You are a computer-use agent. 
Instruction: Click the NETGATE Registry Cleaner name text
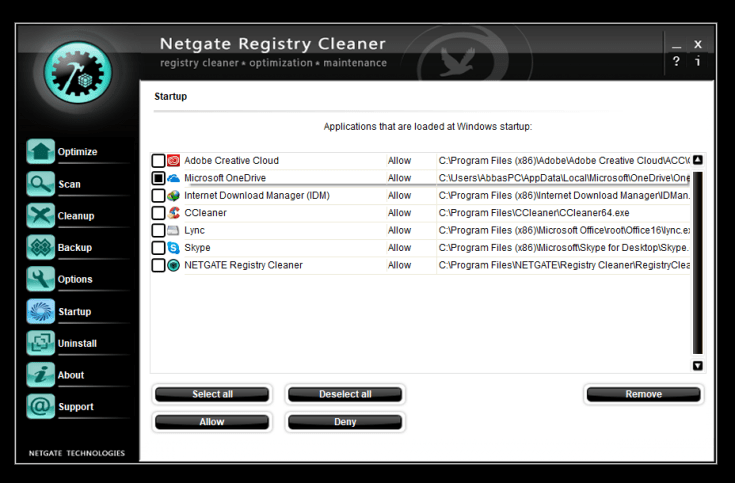pyautogui.click(x=243, y=265)
